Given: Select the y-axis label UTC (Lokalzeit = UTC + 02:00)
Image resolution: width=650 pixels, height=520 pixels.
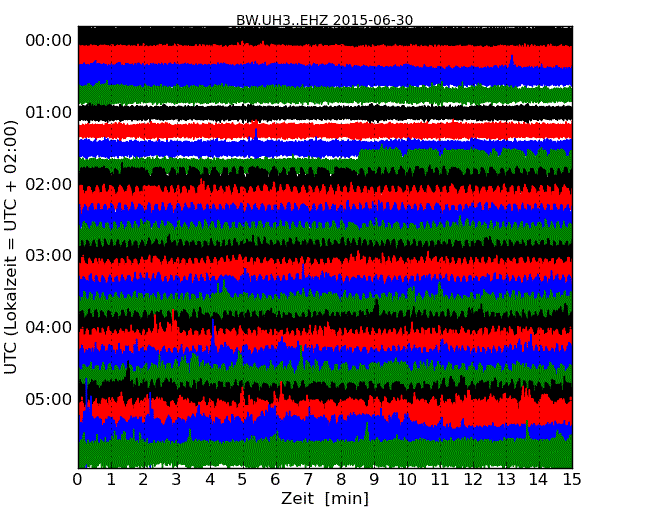Looking at the screenshot, I should pyautogui.click(x=11, y=247).
